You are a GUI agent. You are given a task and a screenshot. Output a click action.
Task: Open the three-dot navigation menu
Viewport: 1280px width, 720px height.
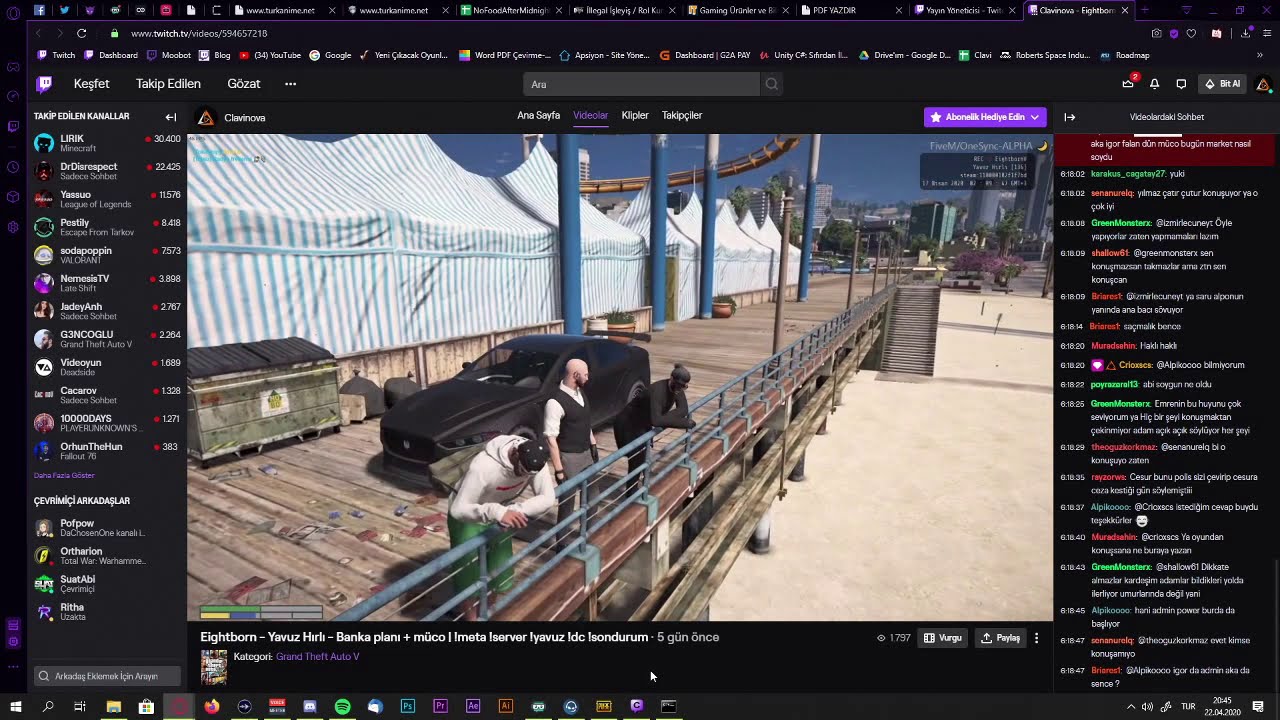click(x=290, y=84)
